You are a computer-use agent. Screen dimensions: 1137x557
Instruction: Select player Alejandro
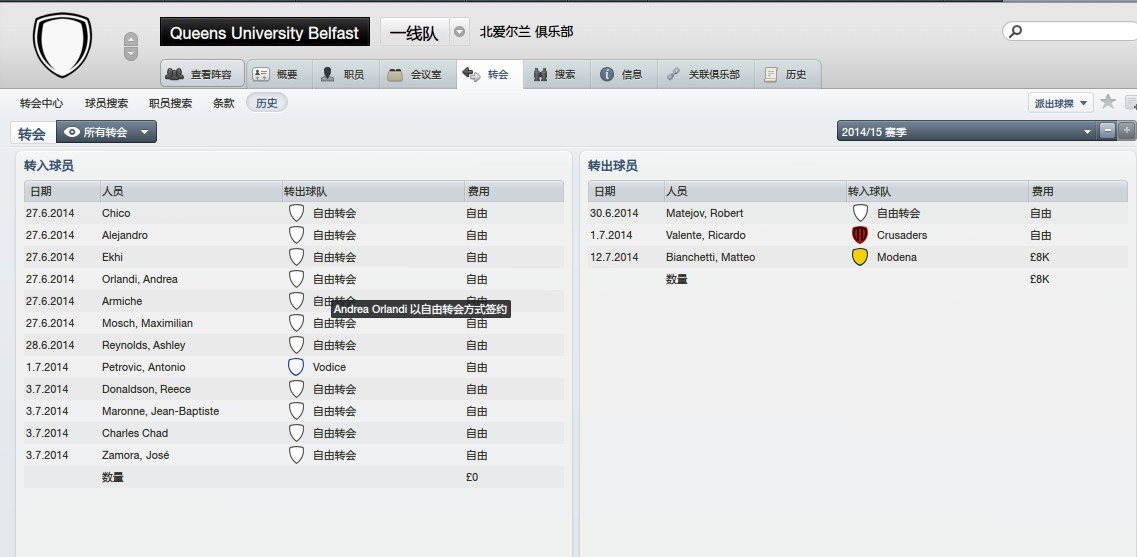(x=125, y=235)
